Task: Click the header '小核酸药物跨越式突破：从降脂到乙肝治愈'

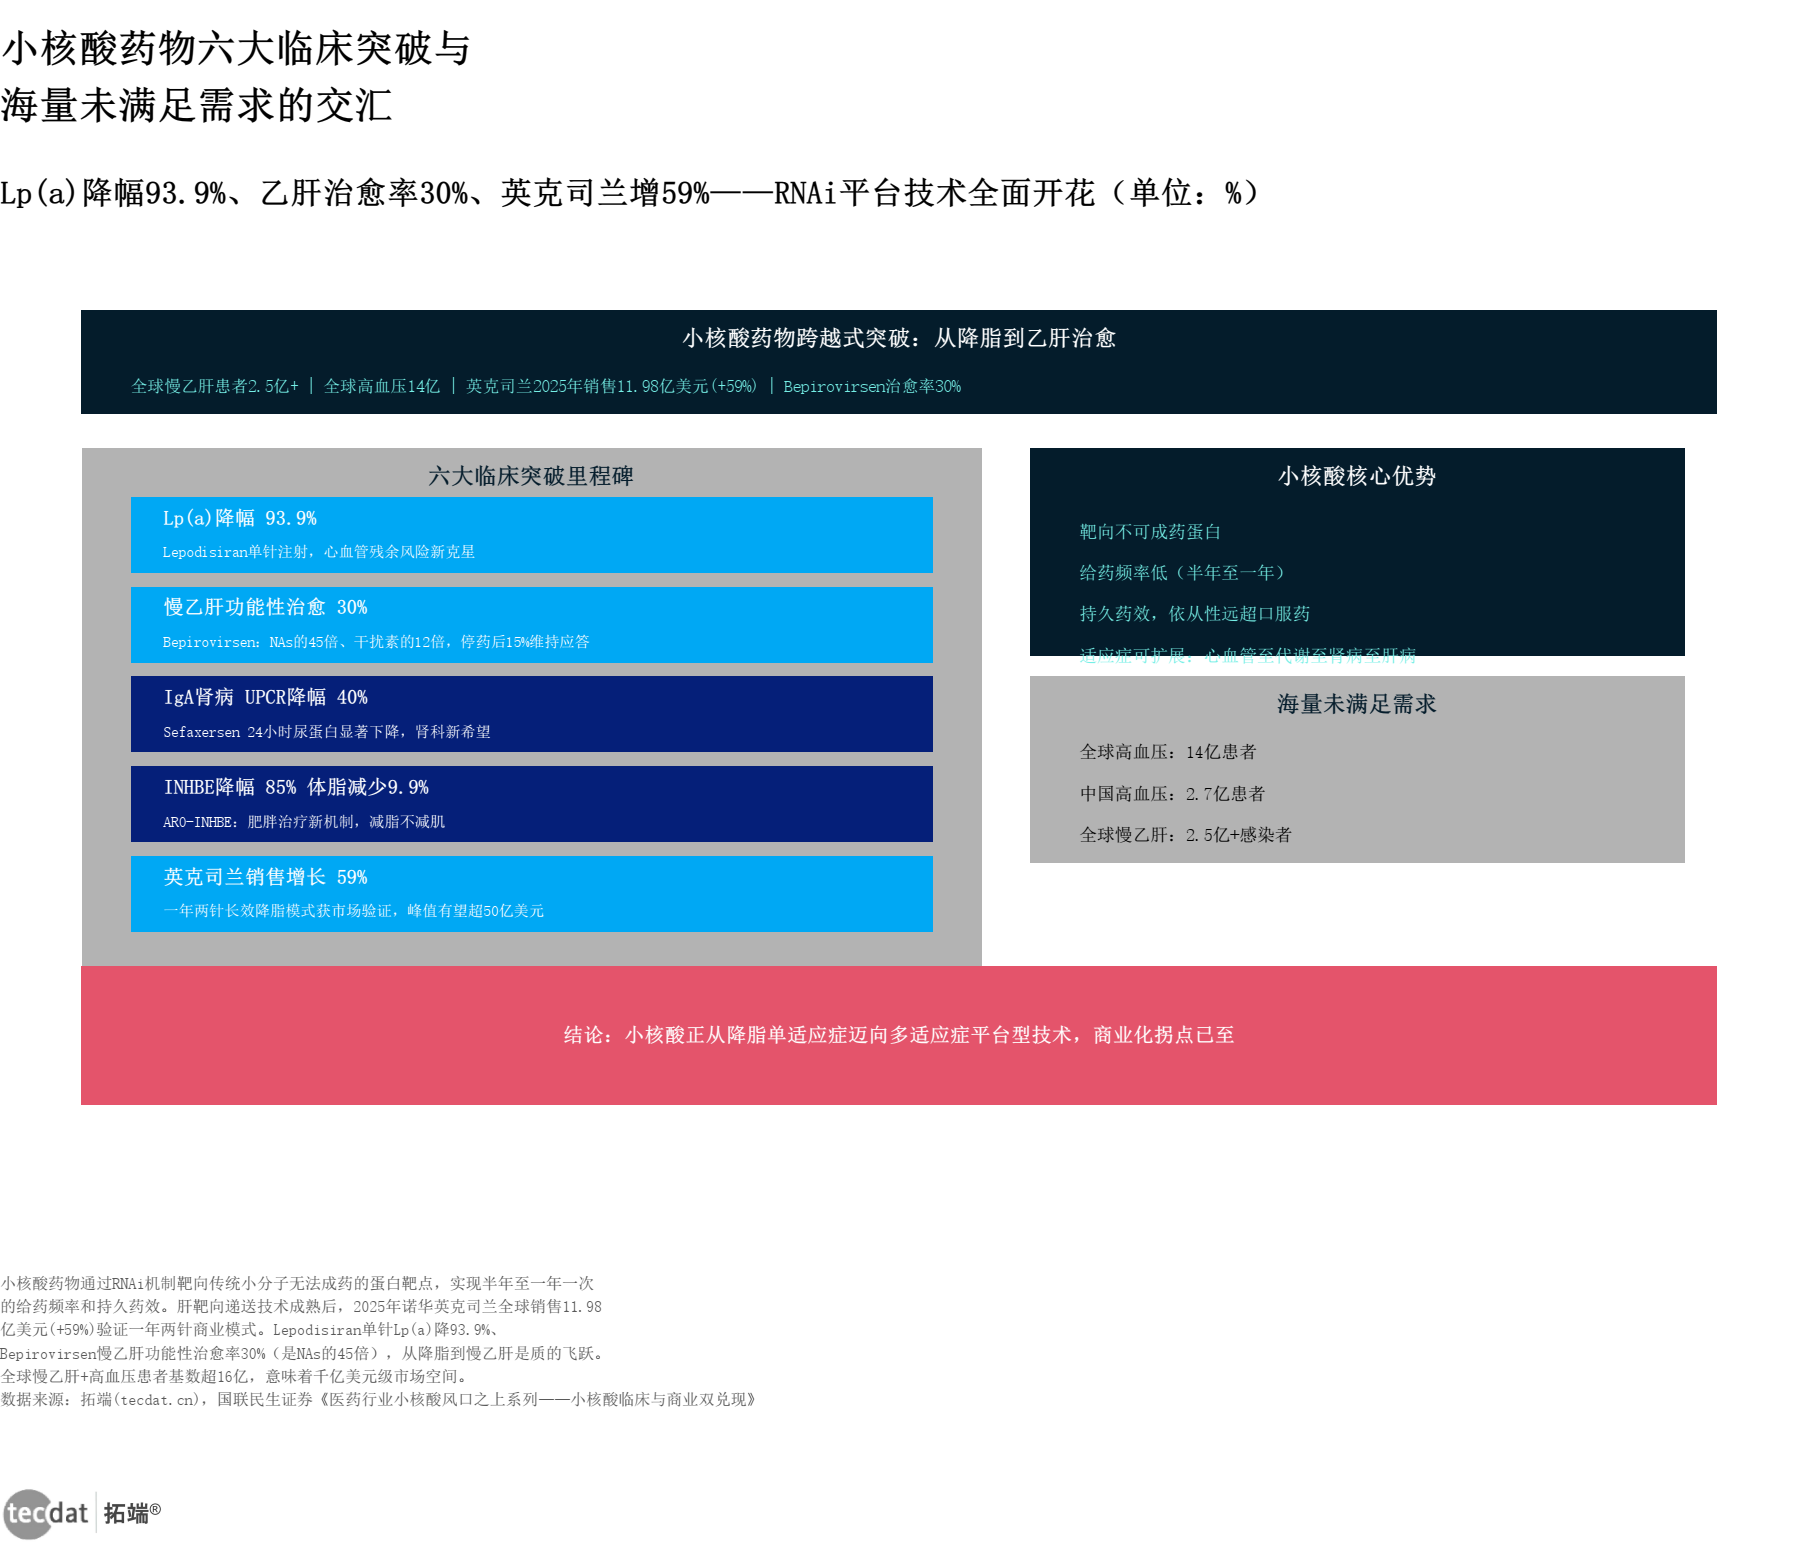Action: pyautogui.click(x=899, y=338)
